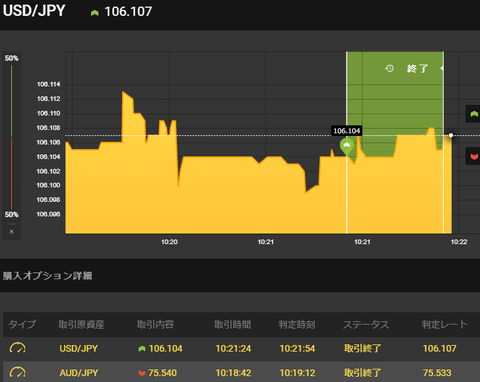Click the white current price dot on chart
Screen dimensions: 480x382
(x=451, y=135)
